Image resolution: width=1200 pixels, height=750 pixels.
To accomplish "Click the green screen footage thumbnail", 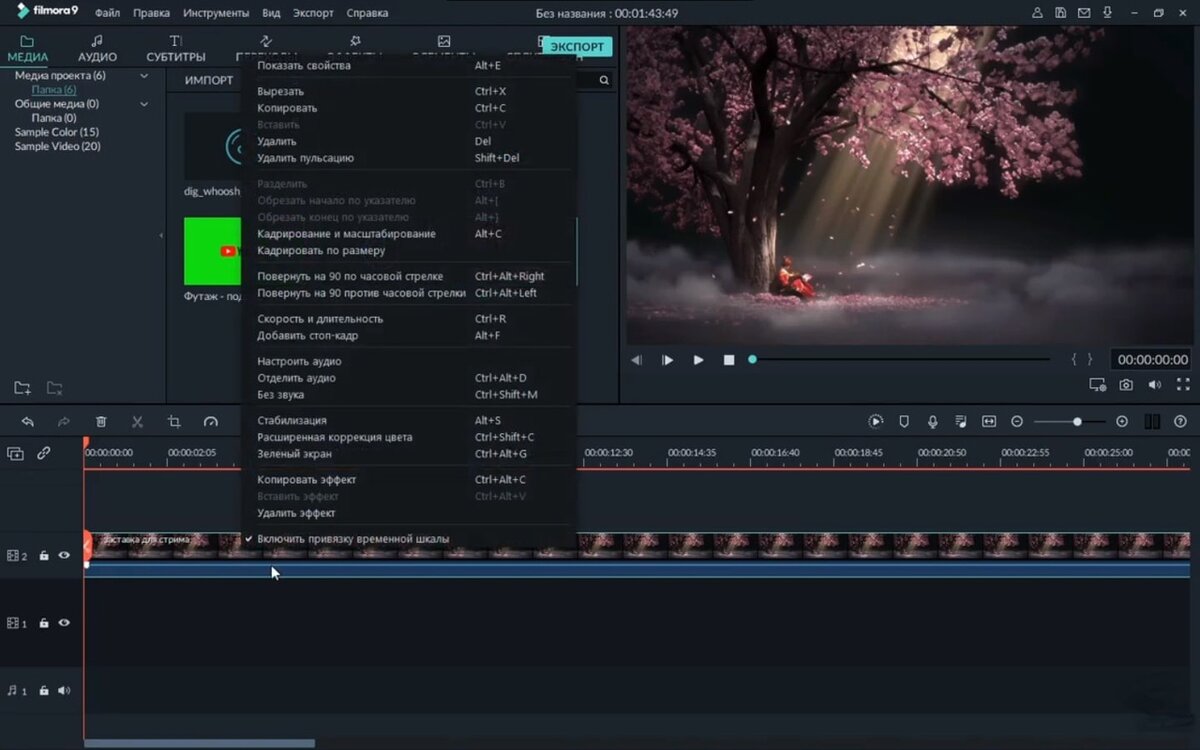I will coord(213,251).
